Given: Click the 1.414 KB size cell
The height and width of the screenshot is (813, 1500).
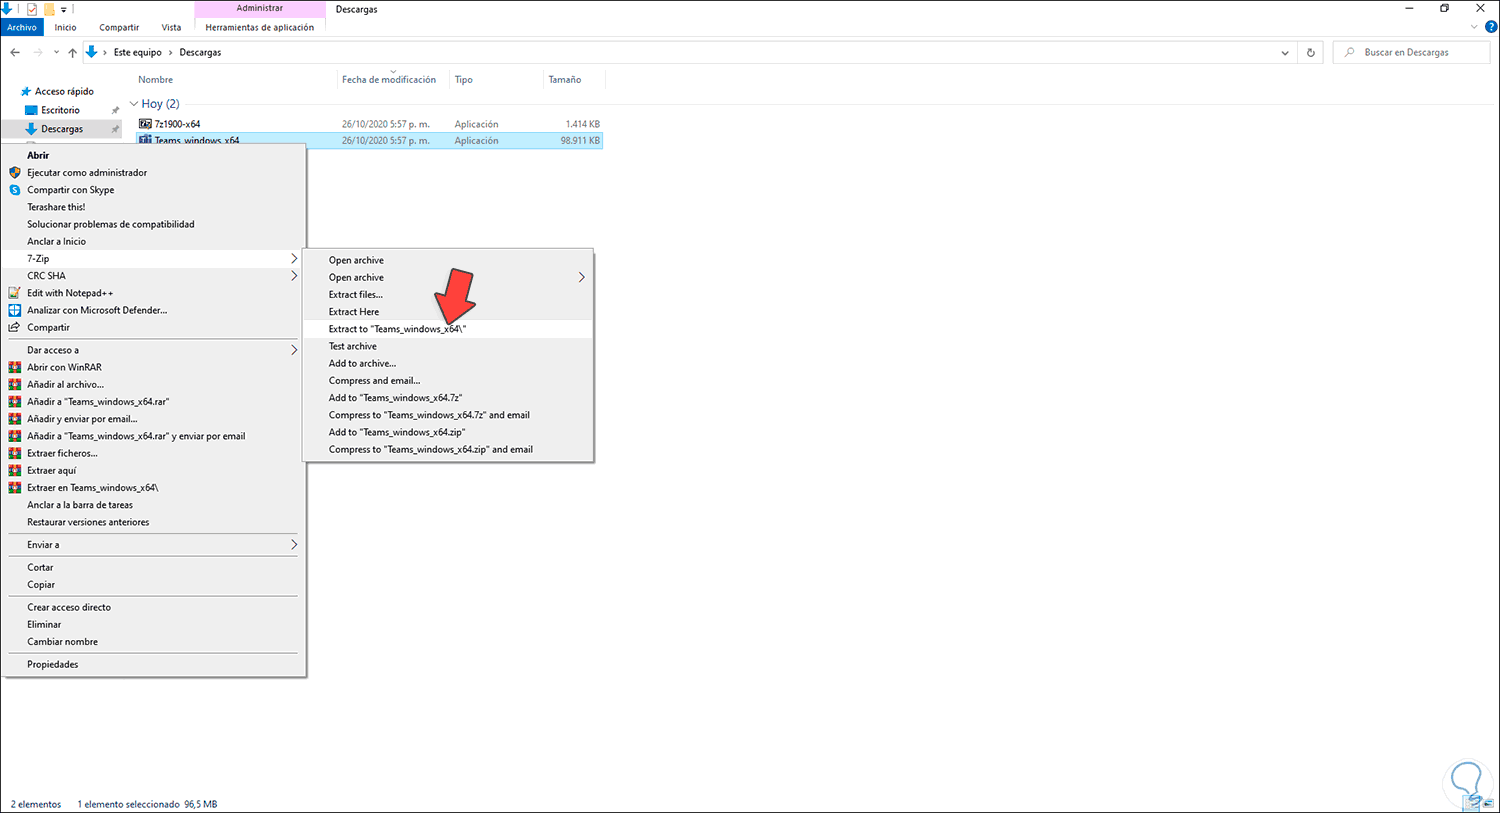Looking at the screenshot, I should [583, 124].
